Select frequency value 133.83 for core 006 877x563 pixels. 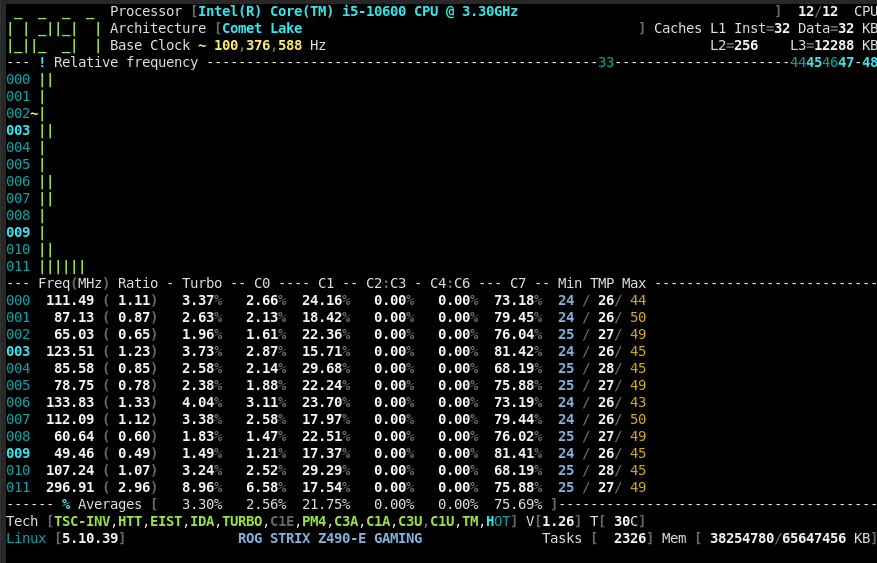[70, 402]
